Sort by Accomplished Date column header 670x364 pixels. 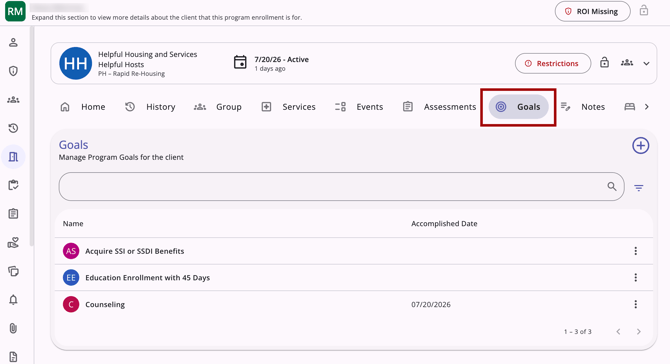click(x=444, y=223)
